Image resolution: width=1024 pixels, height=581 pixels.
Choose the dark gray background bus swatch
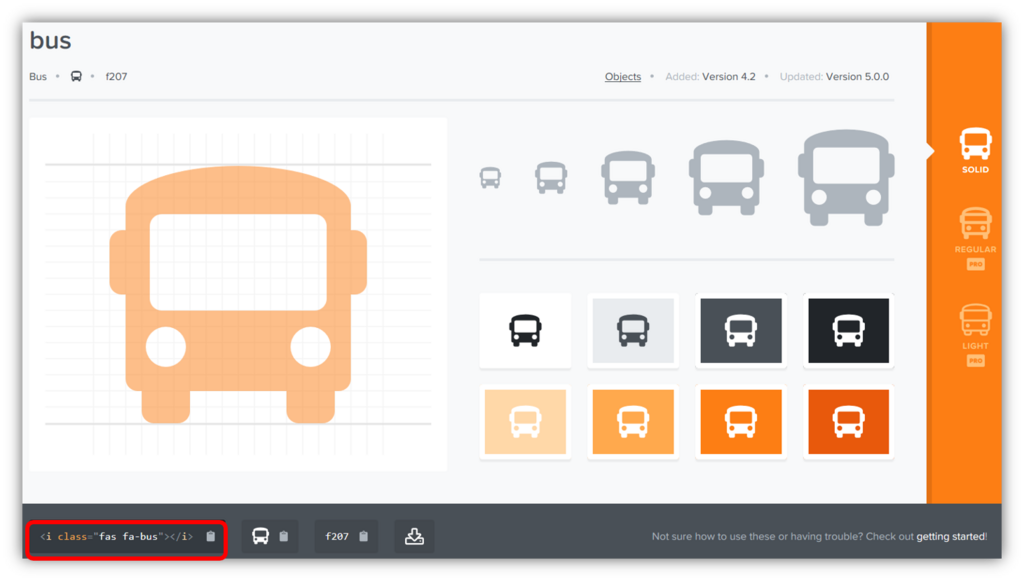[x=741, y=330]
